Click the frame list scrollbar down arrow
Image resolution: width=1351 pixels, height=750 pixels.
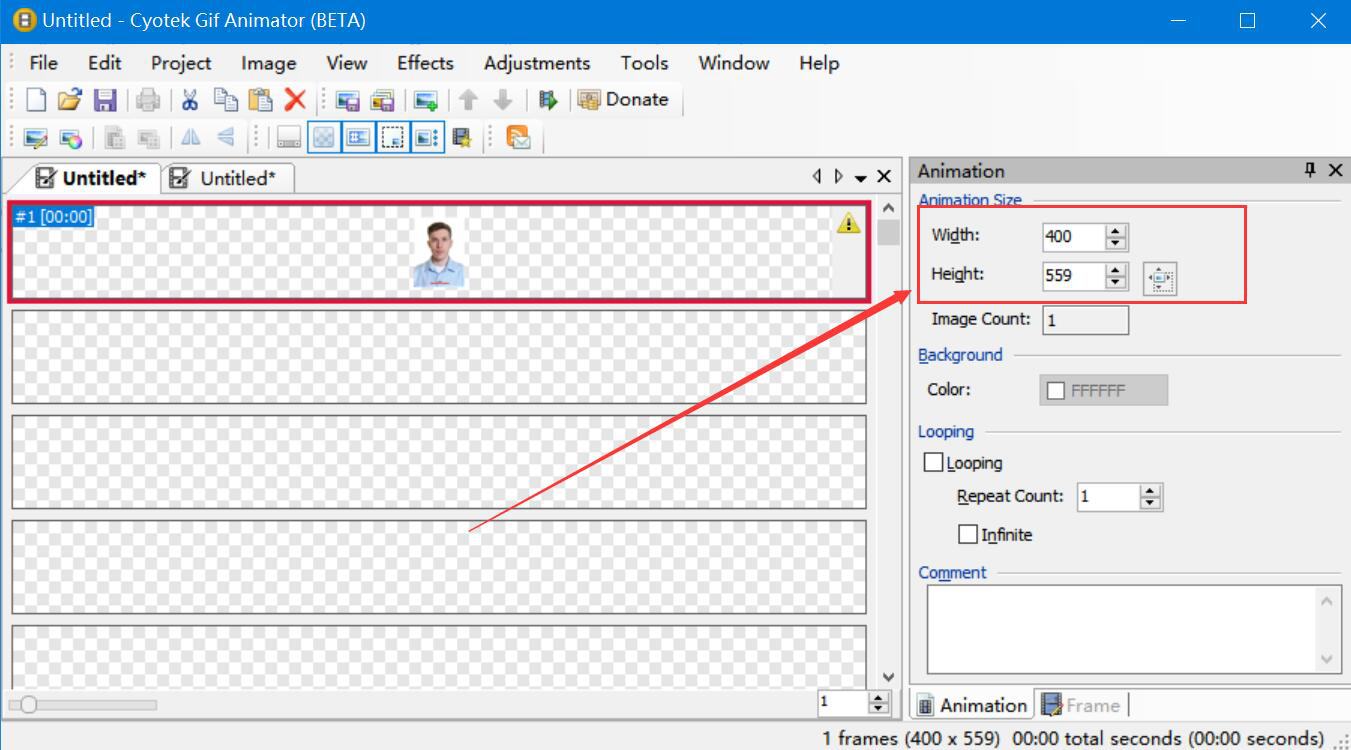pyautogui.click(x=886, y=677)
